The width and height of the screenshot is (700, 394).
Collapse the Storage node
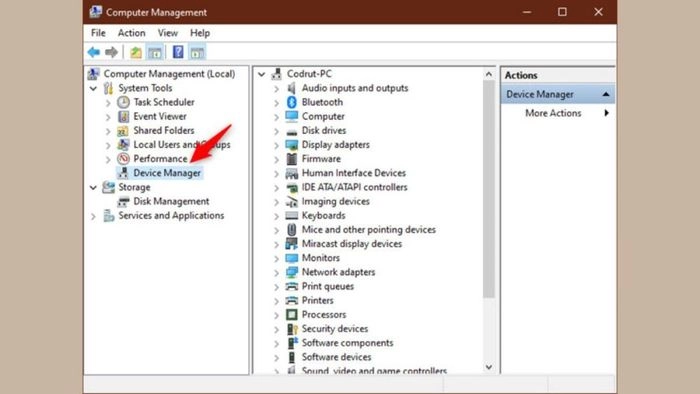tap(93, 187)
